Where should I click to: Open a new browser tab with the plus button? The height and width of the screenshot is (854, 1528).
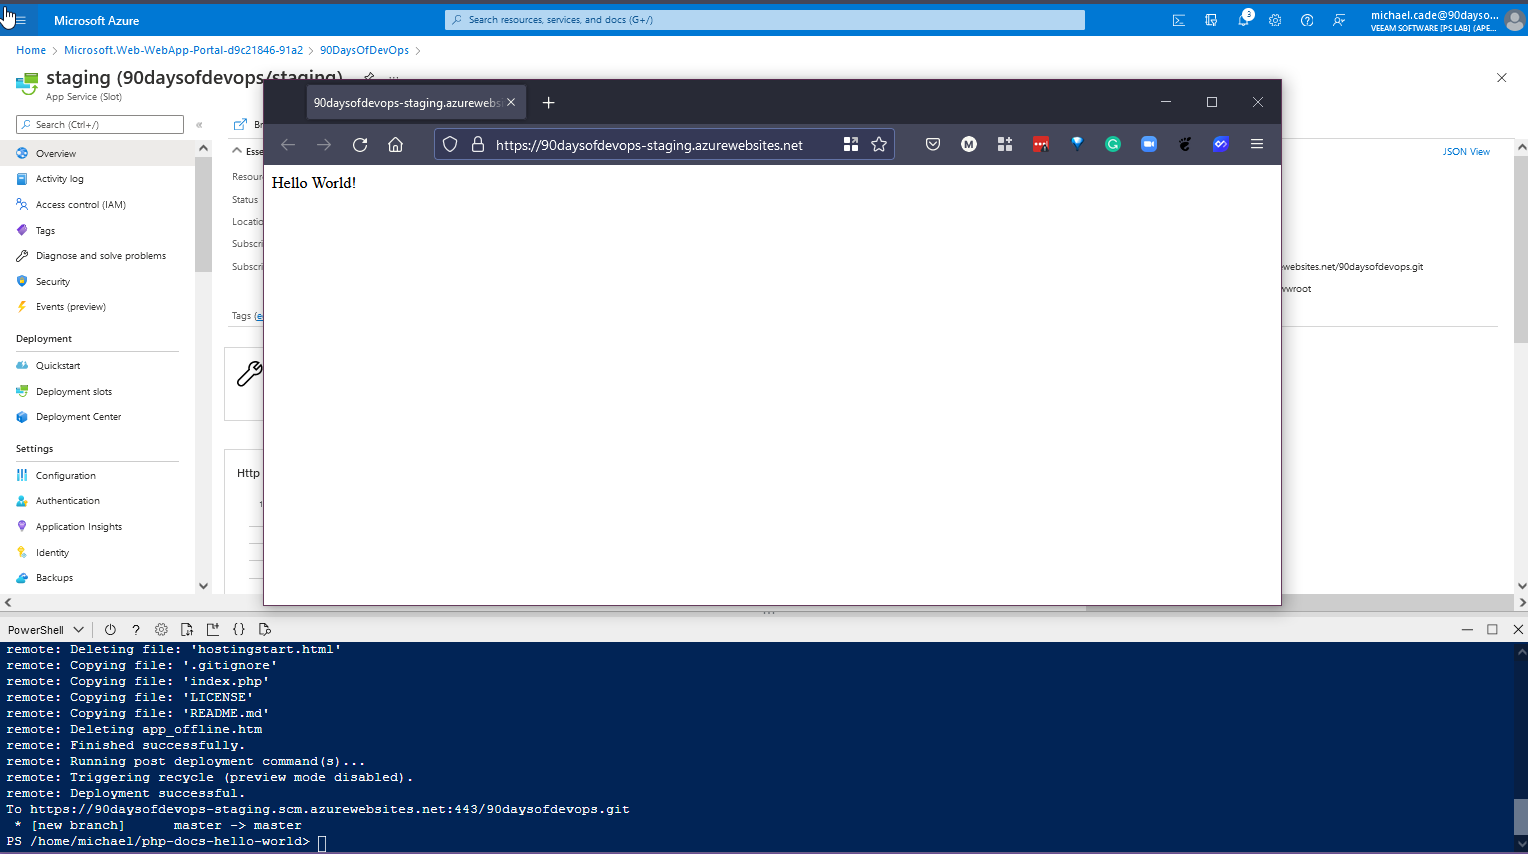(x=548, y=103)
